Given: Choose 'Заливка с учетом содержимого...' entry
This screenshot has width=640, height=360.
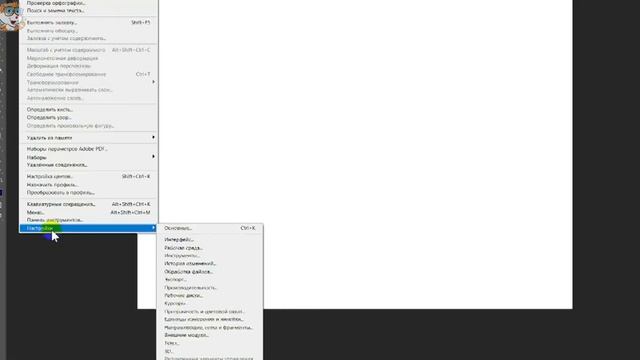Looking at the screenshot, I should [x=88, y=38].
